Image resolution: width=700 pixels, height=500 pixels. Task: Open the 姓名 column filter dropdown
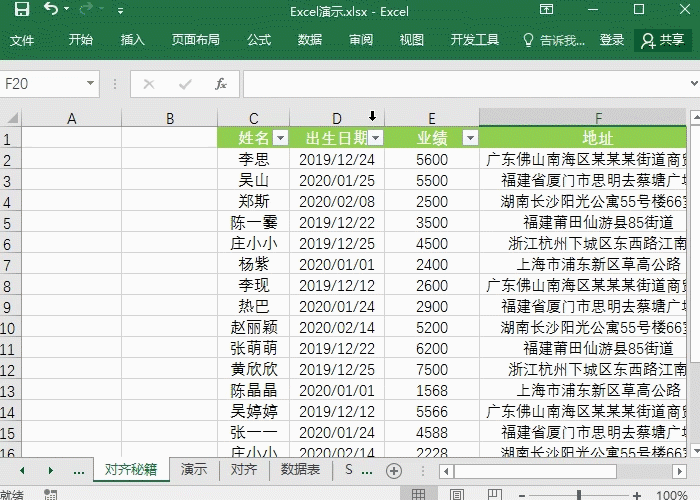coord(280,138)
